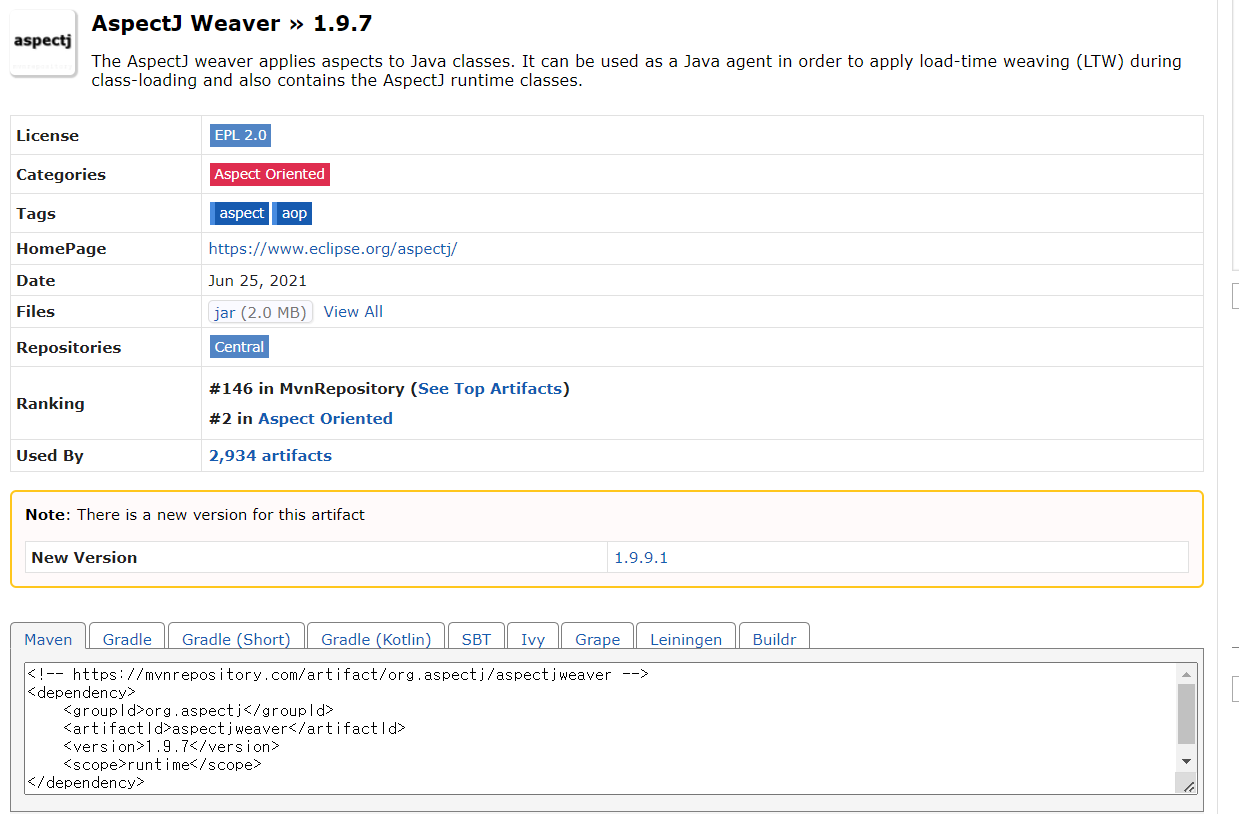
Task: Click the New Version label cell
Action: coord(316,557)
